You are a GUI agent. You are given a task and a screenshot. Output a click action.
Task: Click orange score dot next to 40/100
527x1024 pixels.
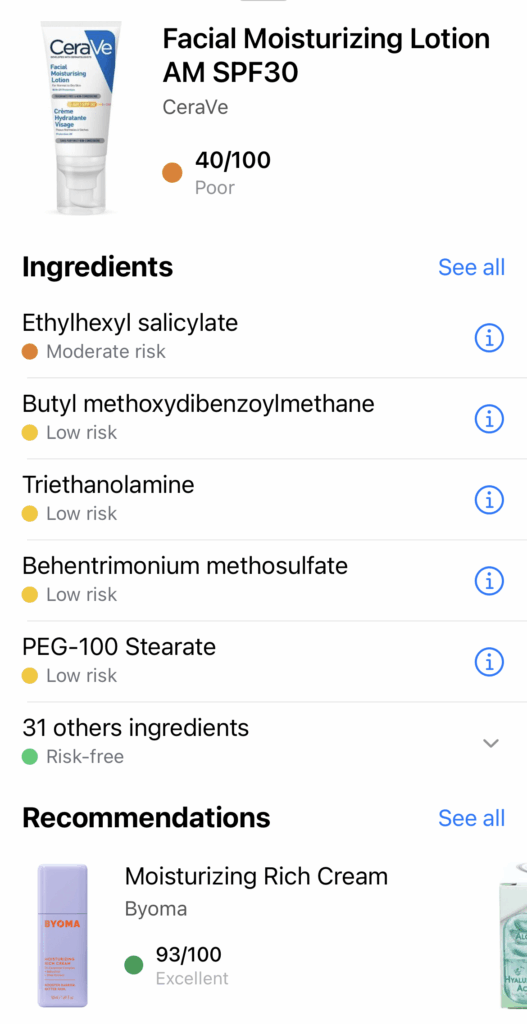[172, 173]
